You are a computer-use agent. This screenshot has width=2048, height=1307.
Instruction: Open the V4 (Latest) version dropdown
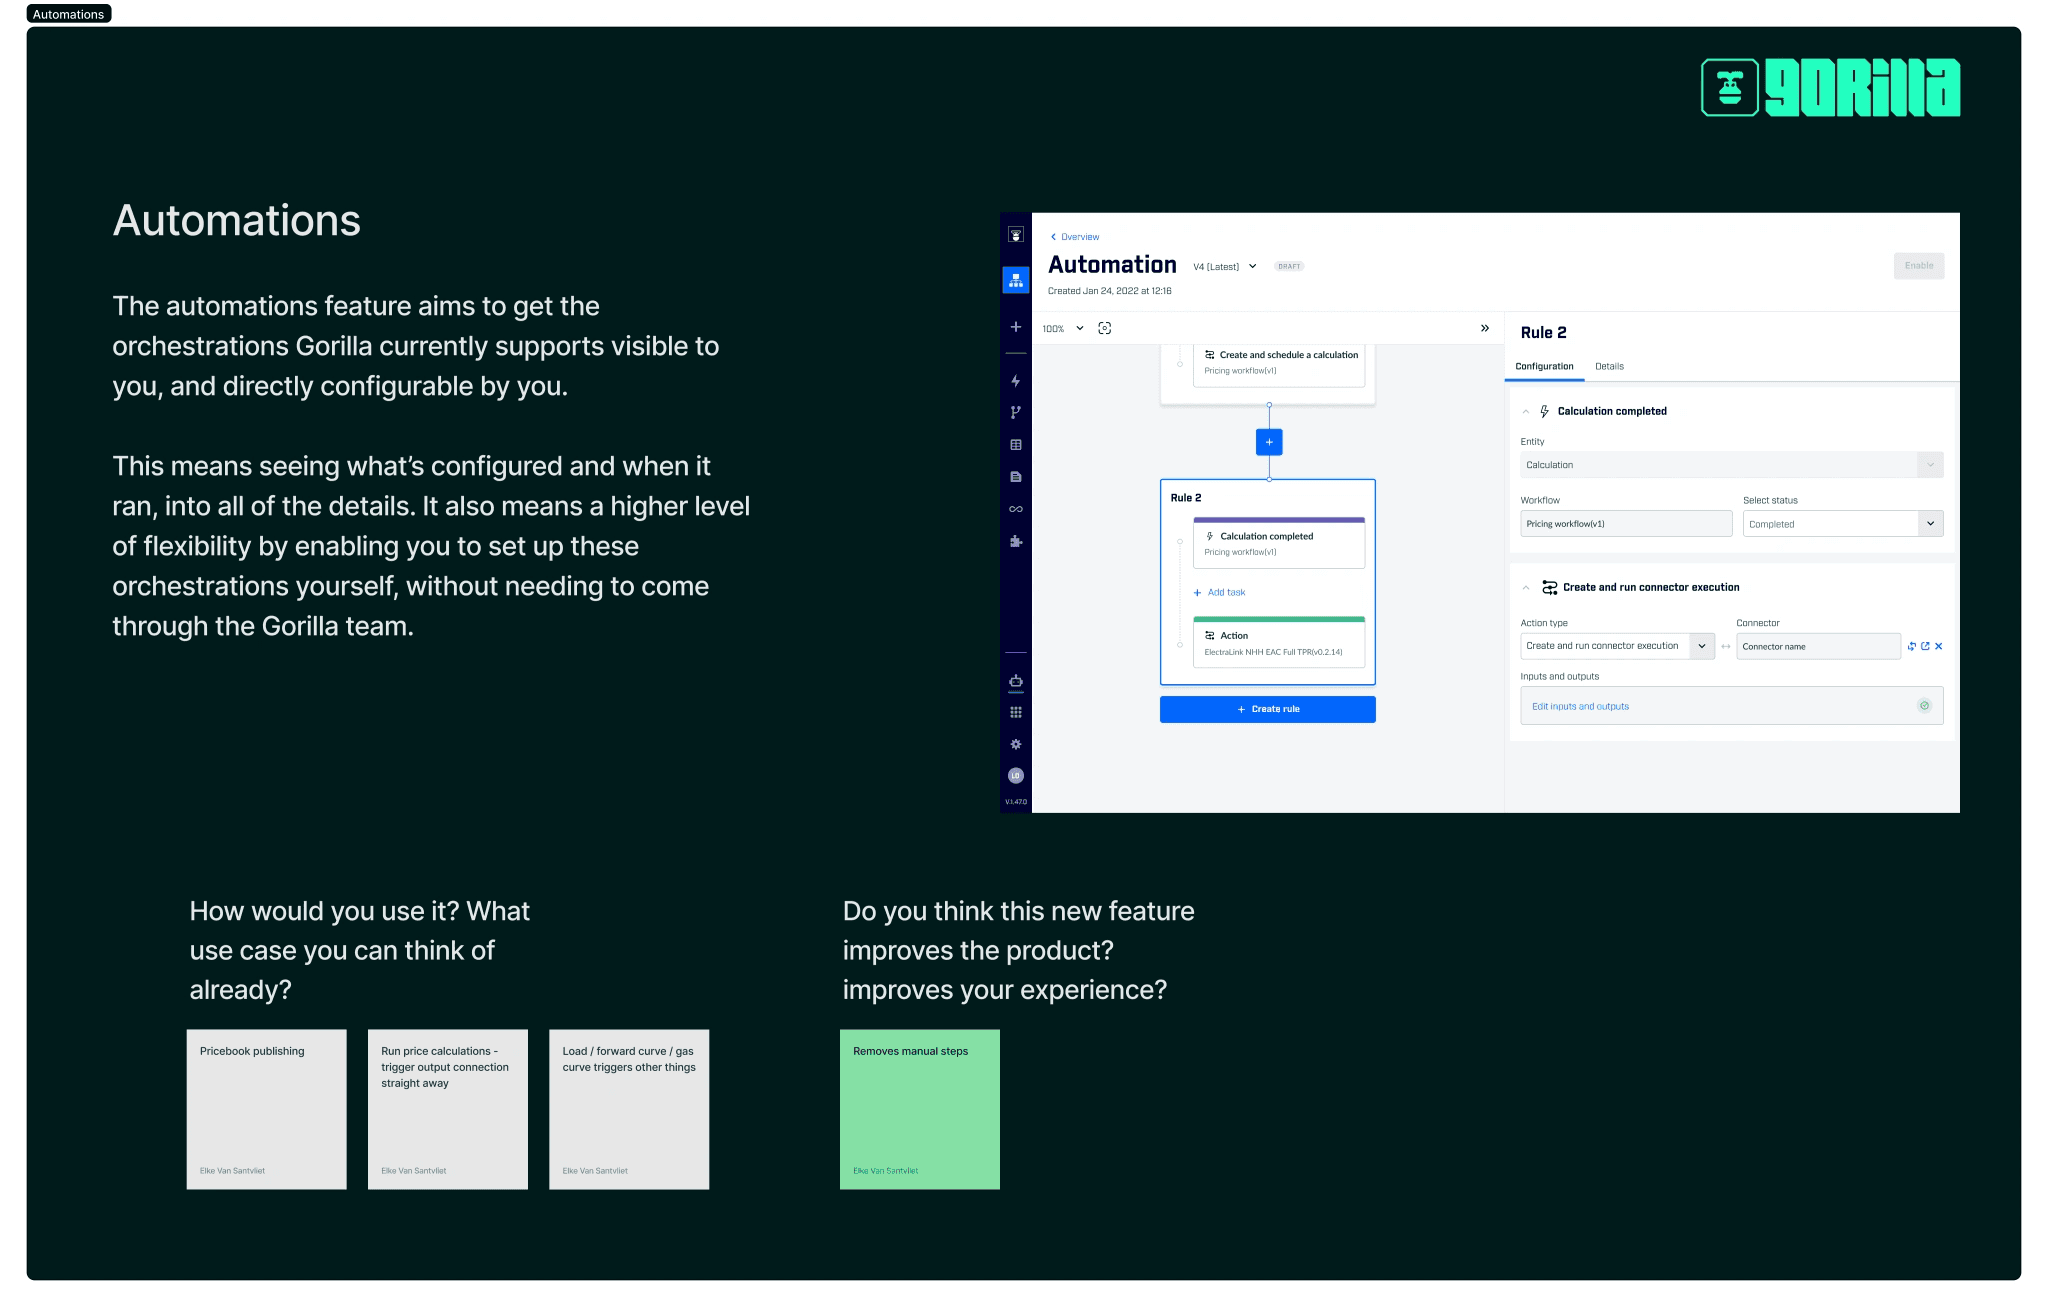point(1224,267)
